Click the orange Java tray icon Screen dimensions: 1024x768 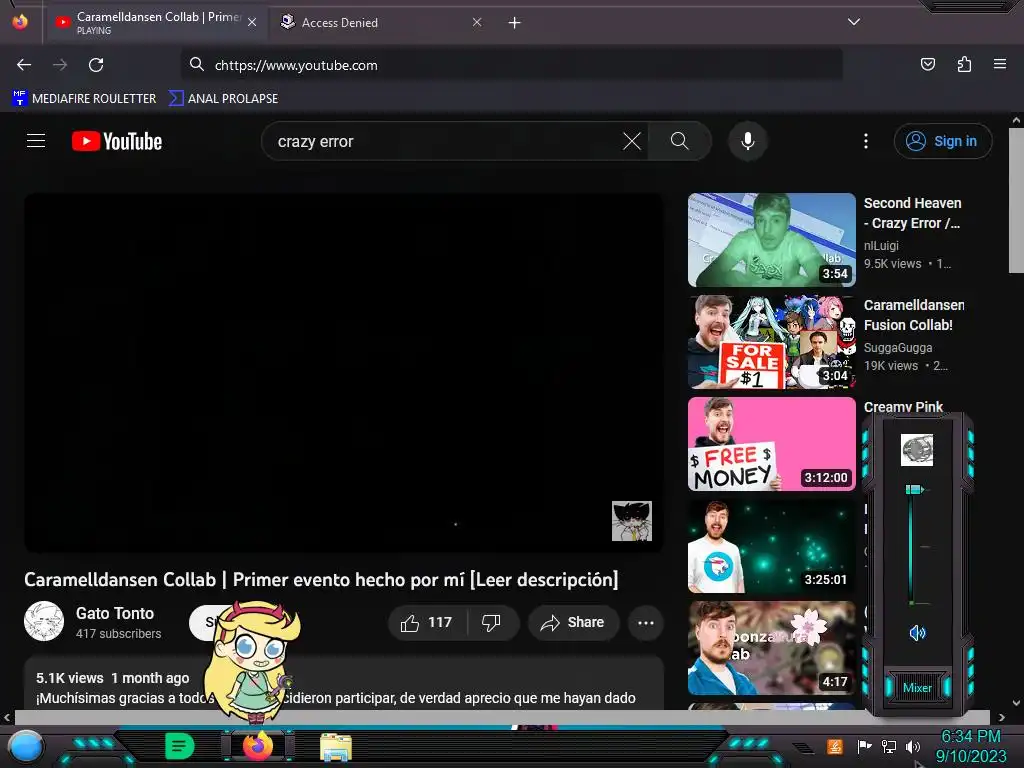[x=835, y=746]
